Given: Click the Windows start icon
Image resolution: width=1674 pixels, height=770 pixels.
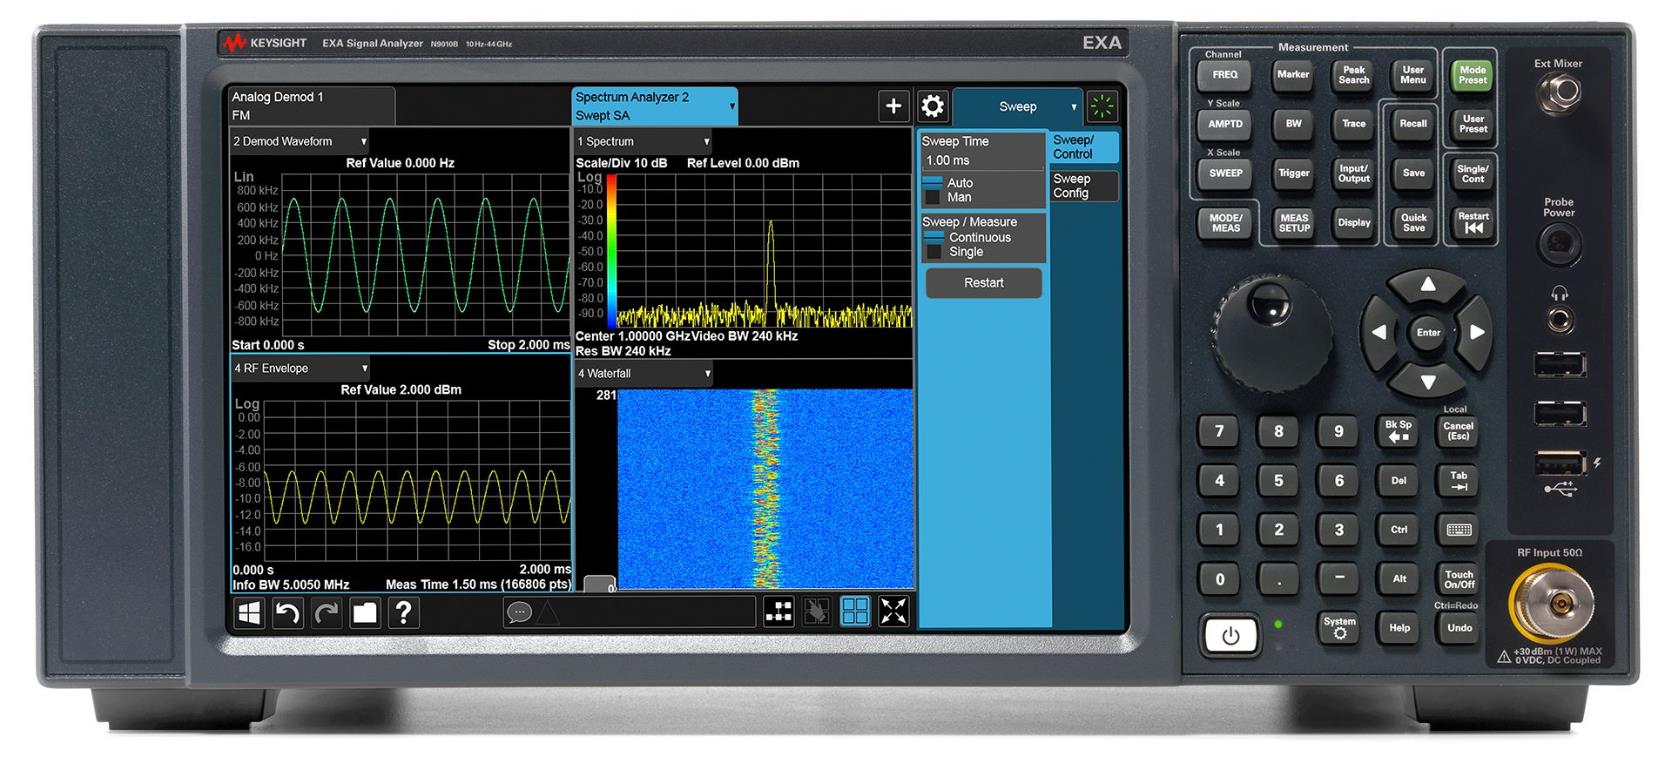Looking at the screenshot, I should tap(249, 613).
